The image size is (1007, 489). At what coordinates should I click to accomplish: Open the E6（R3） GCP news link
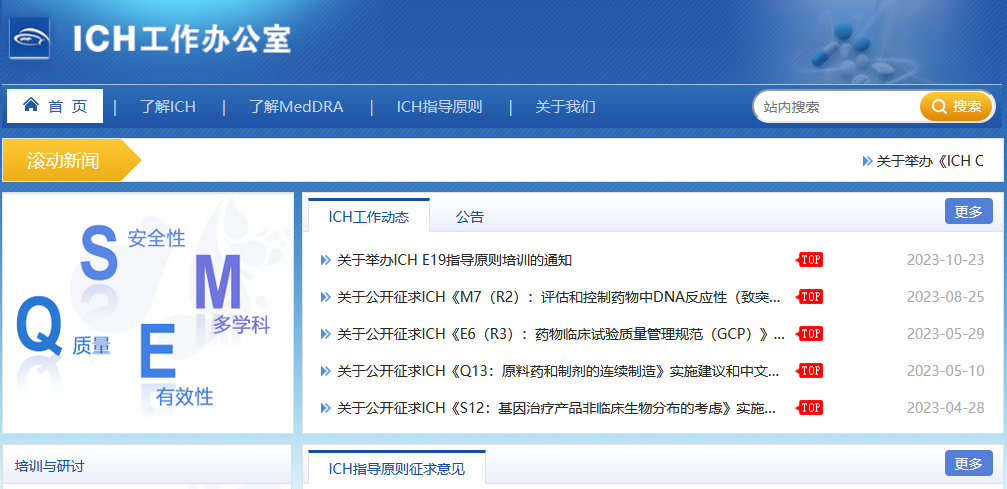point(561,334)
